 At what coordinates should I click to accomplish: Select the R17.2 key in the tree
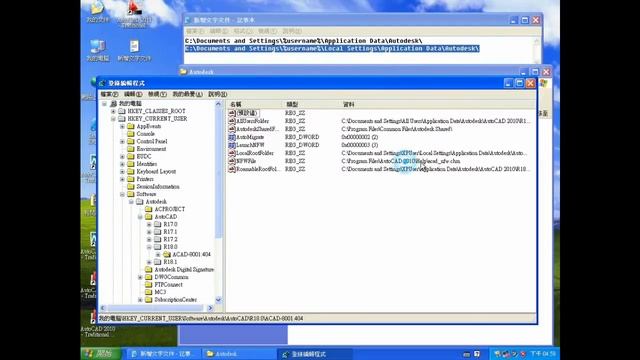pos(170,240)
